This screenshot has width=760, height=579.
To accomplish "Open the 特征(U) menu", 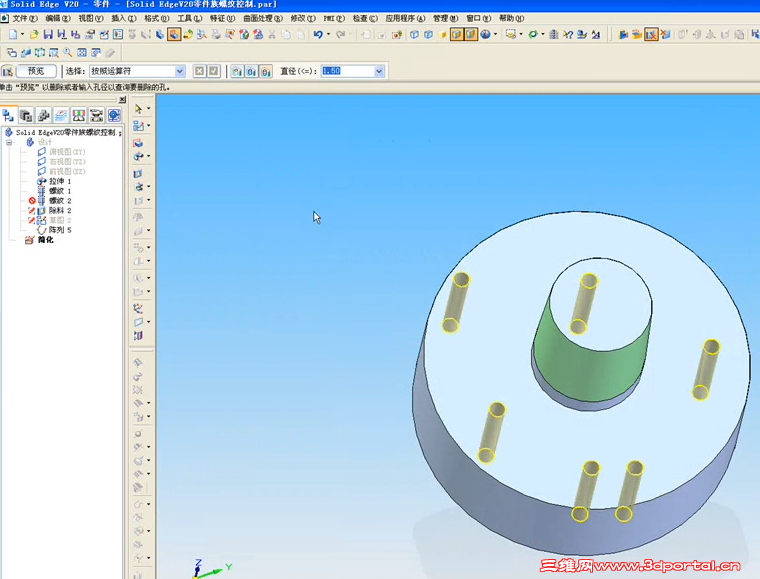I will pyautogui.click(x=222, y=18).
